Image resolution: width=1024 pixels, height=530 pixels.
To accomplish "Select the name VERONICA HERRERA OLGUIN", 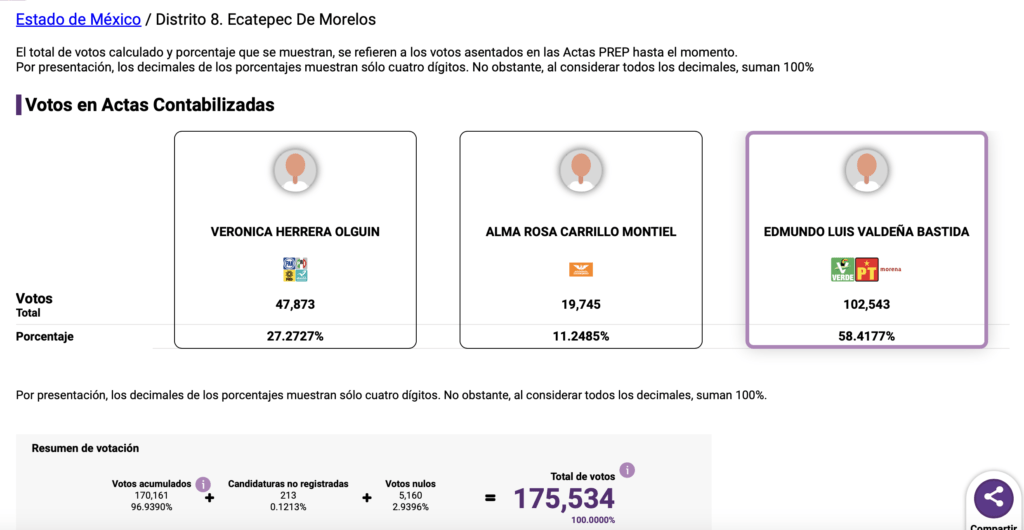I will pyautogui.click(x=295, y=232).
